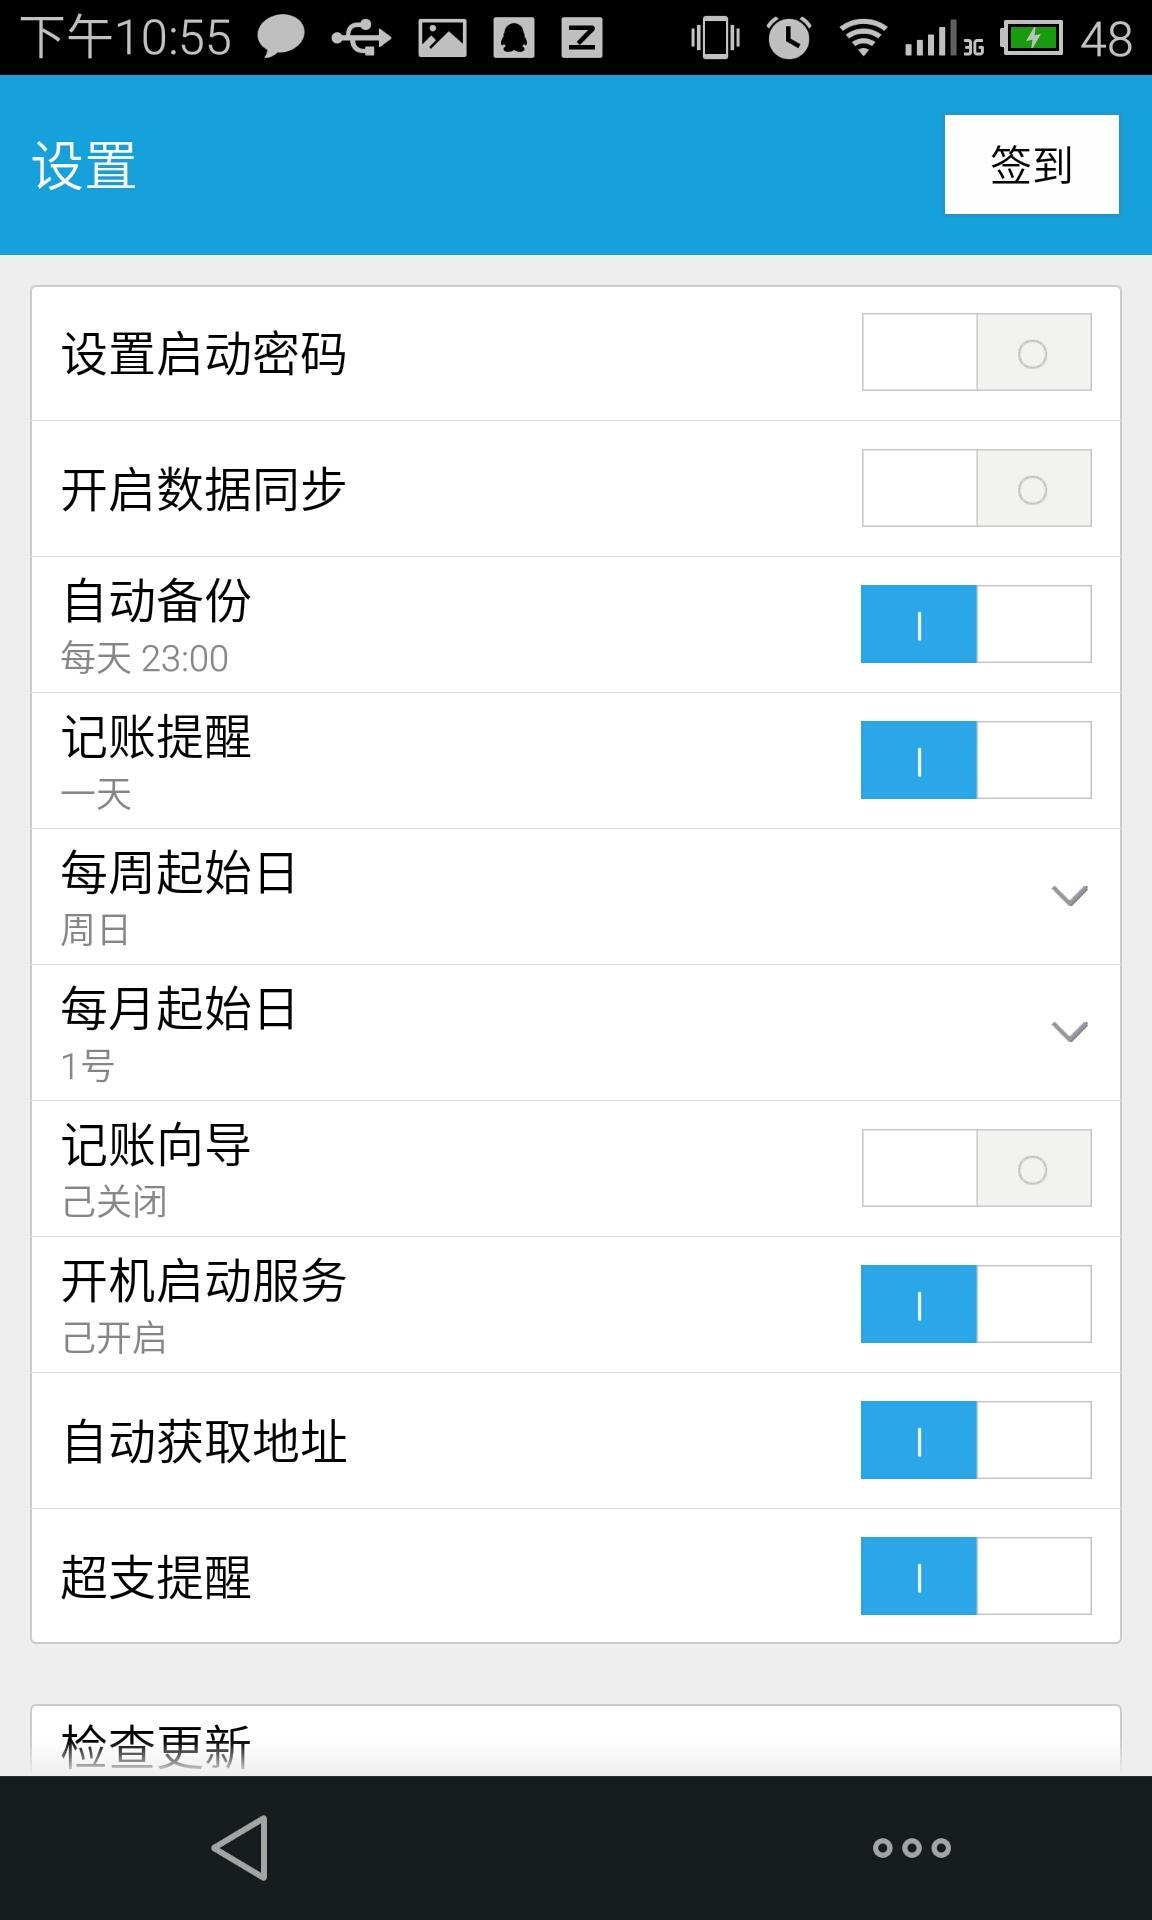Click the 签到 button
This screenshot has width=1152, height=1920.
[1031, 165]
